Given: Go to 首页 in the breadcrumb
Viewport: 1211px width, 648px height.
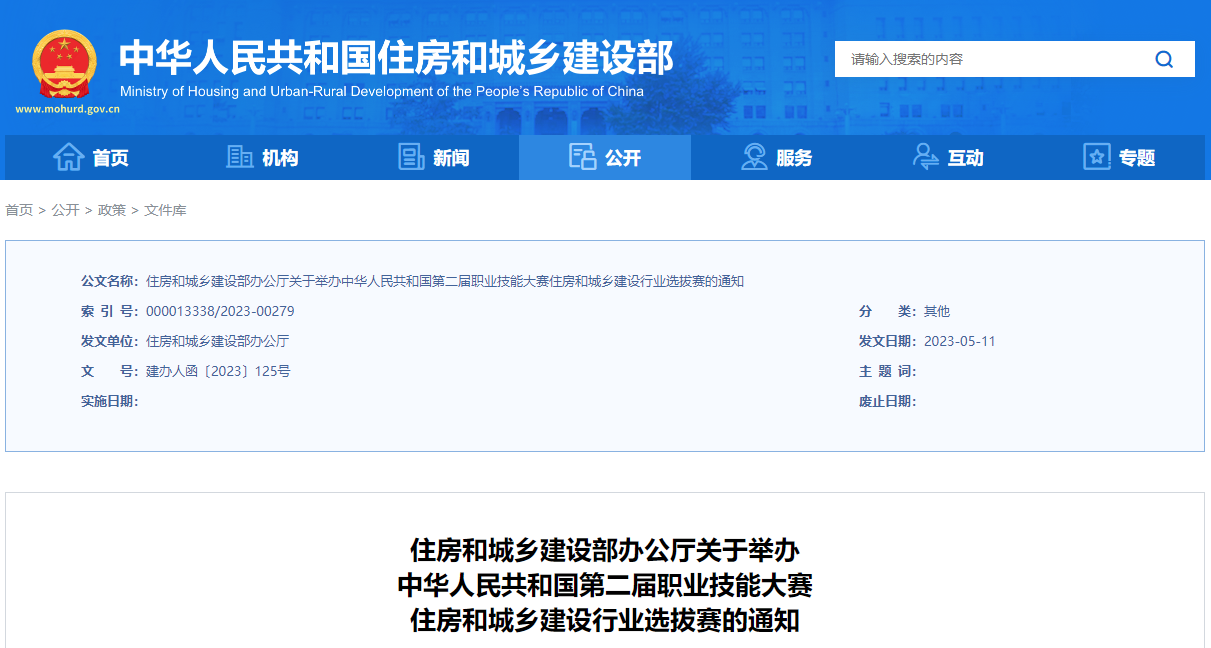Looking at the screenshot, I should [x=19, y=210].
